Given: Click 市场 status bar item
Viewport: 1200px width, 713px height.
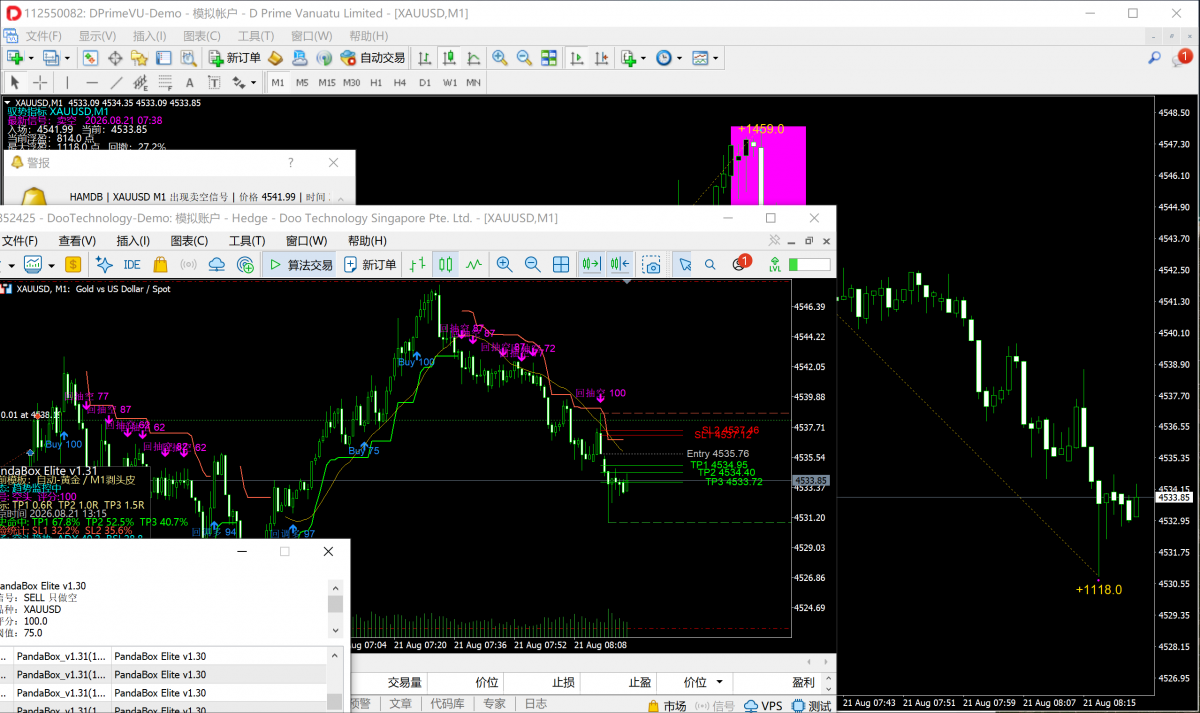Looking at the screenshot, I should (667, 705).
